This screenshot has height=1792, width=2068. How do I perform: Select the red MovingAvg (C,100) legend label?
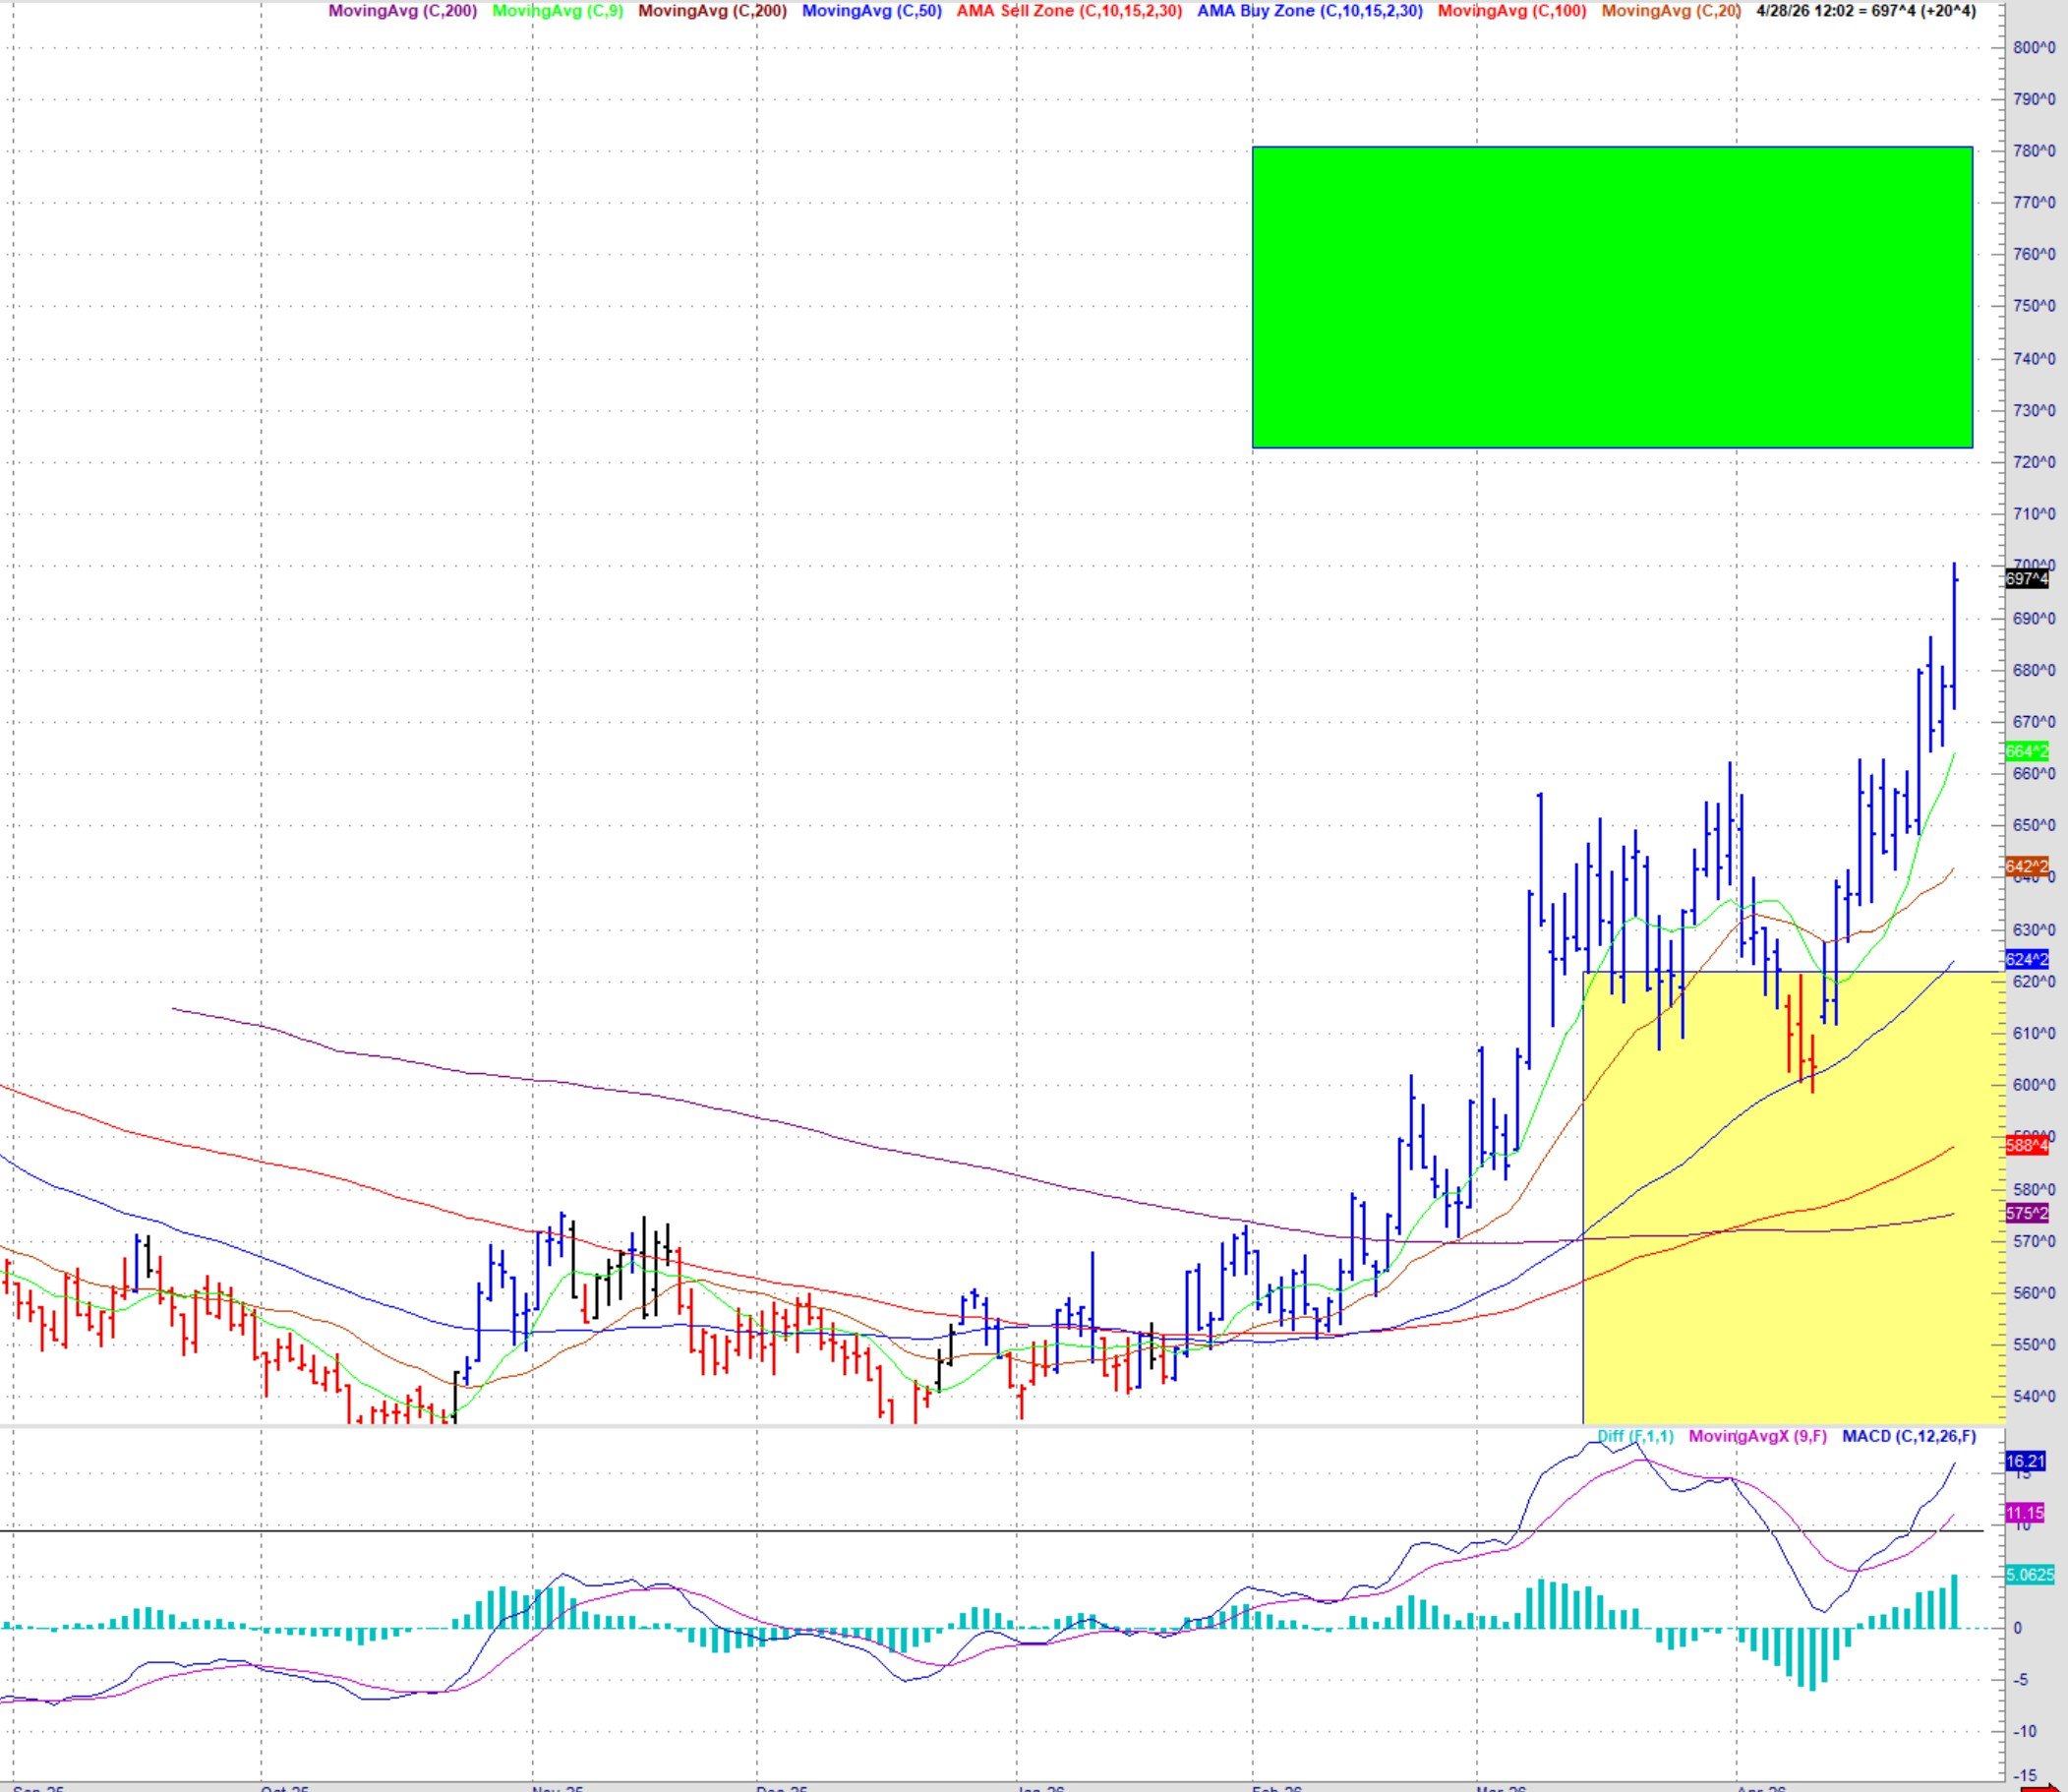pos(1511,12)
